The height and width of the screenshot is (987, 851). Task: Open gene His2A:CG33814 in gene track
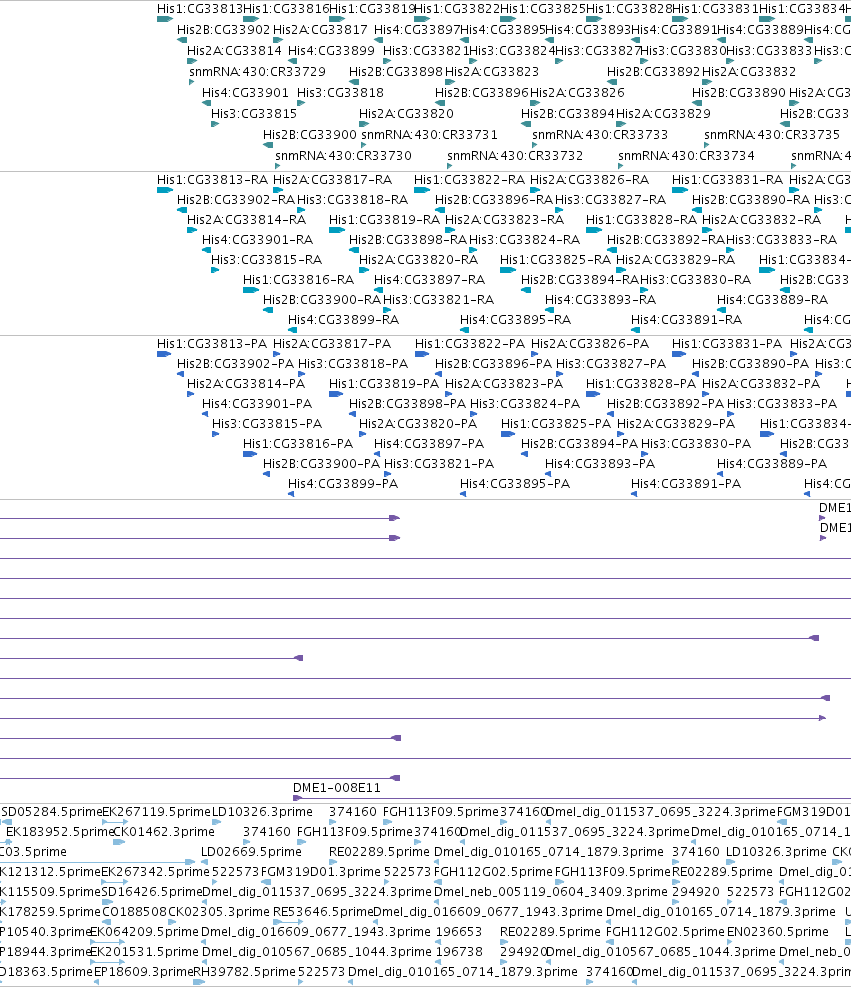pyautogui.click(x=234, y=50)
